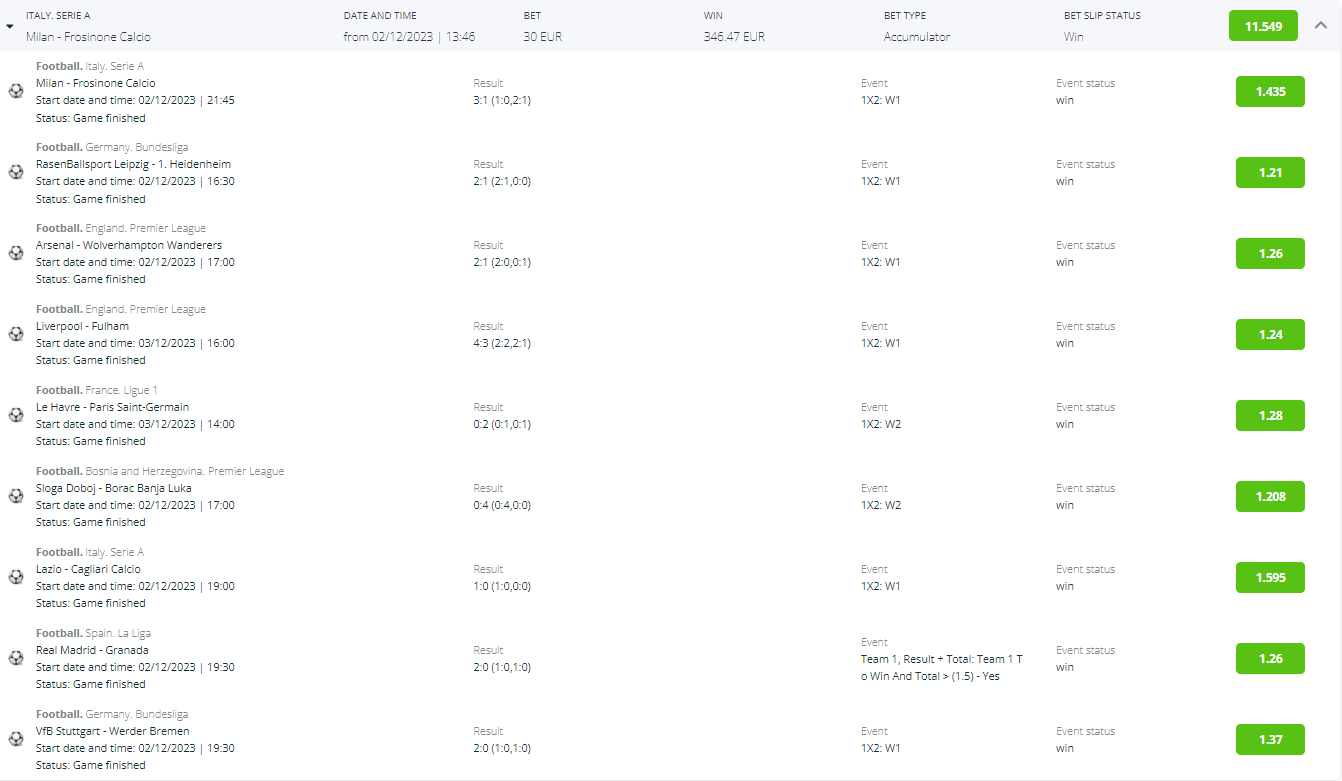Click the bet type value Accumulator
Image resolution: width=1342 pixels, height=781 pixels.
click(x=917, y=37)
